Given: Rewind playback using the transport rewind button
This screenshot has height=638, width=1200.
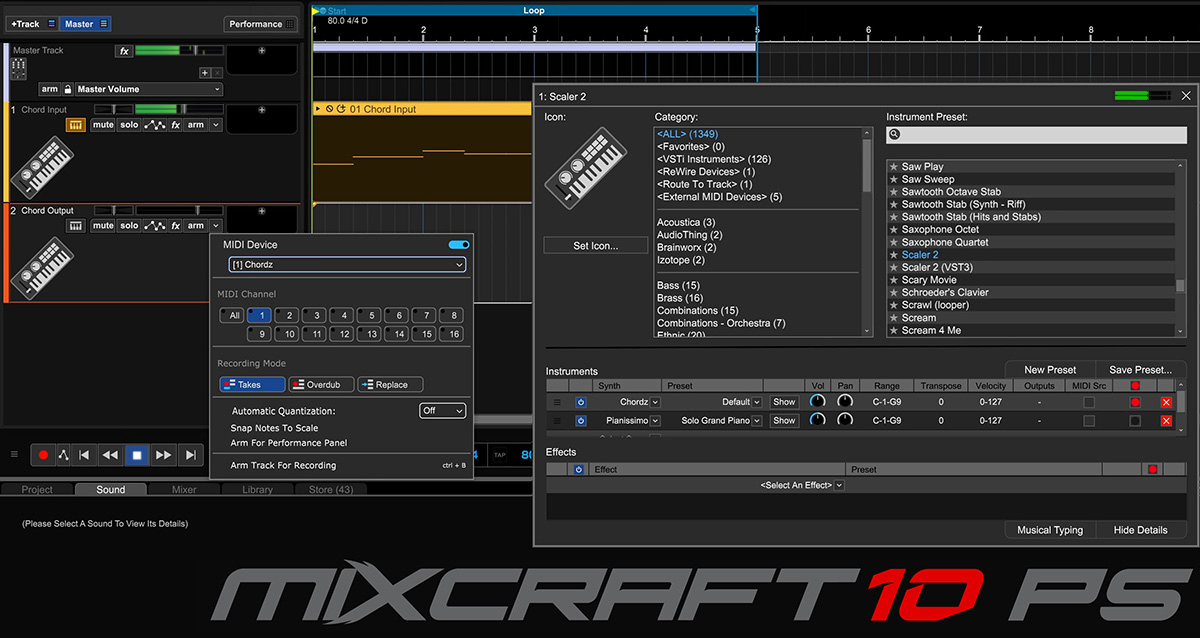Looking at the screenshot, I should click(x=111, y=455).
